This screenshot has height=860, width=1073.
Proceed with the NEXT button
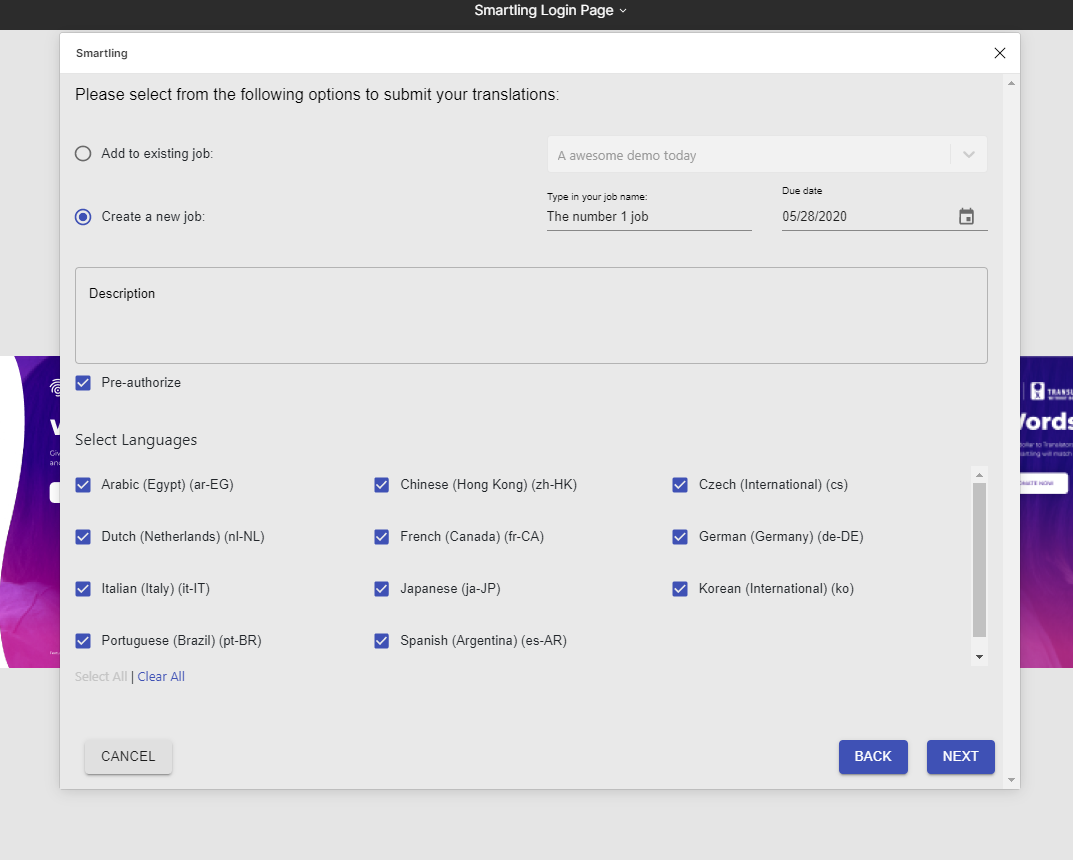[961, 757]
